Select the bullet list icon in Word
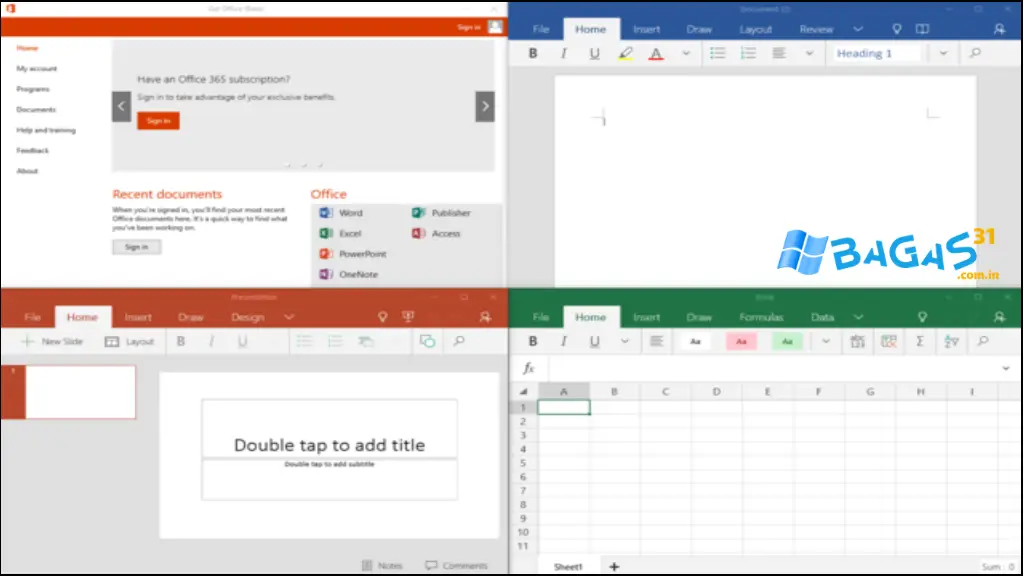The height and width of the screenshot is (576, 1024). 717,53
